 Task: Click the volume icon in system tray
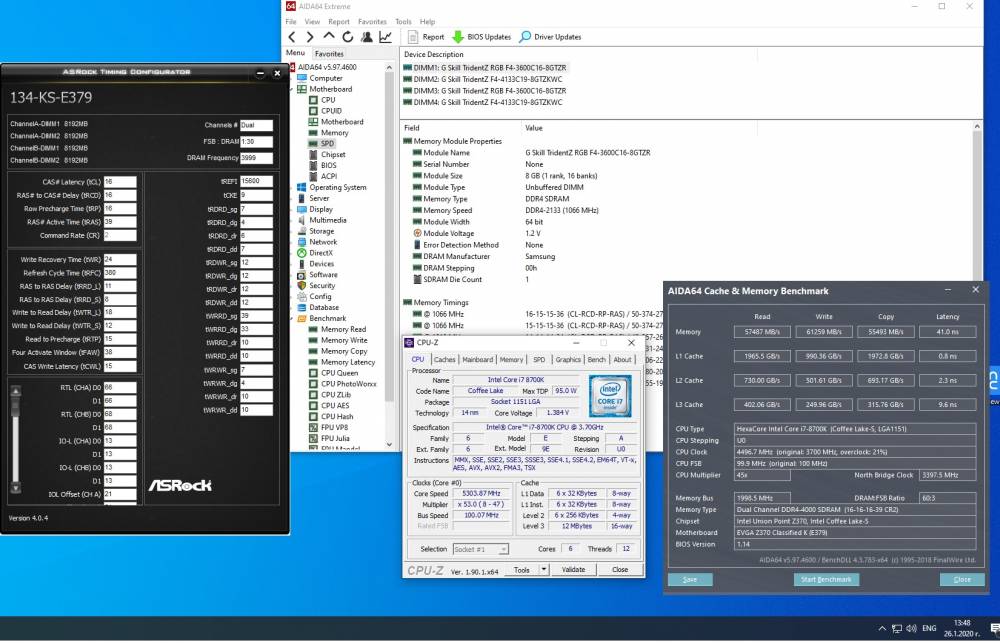coord(911,628)
